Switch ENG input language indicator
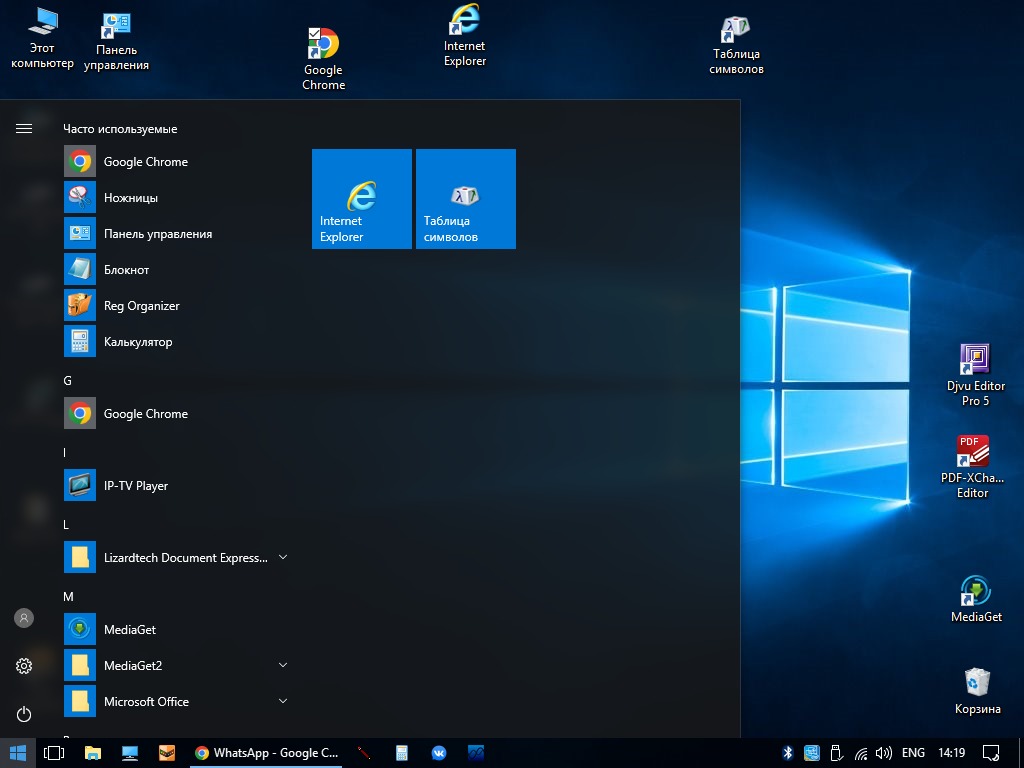1024x768 pixels. [x=913, y=753]
